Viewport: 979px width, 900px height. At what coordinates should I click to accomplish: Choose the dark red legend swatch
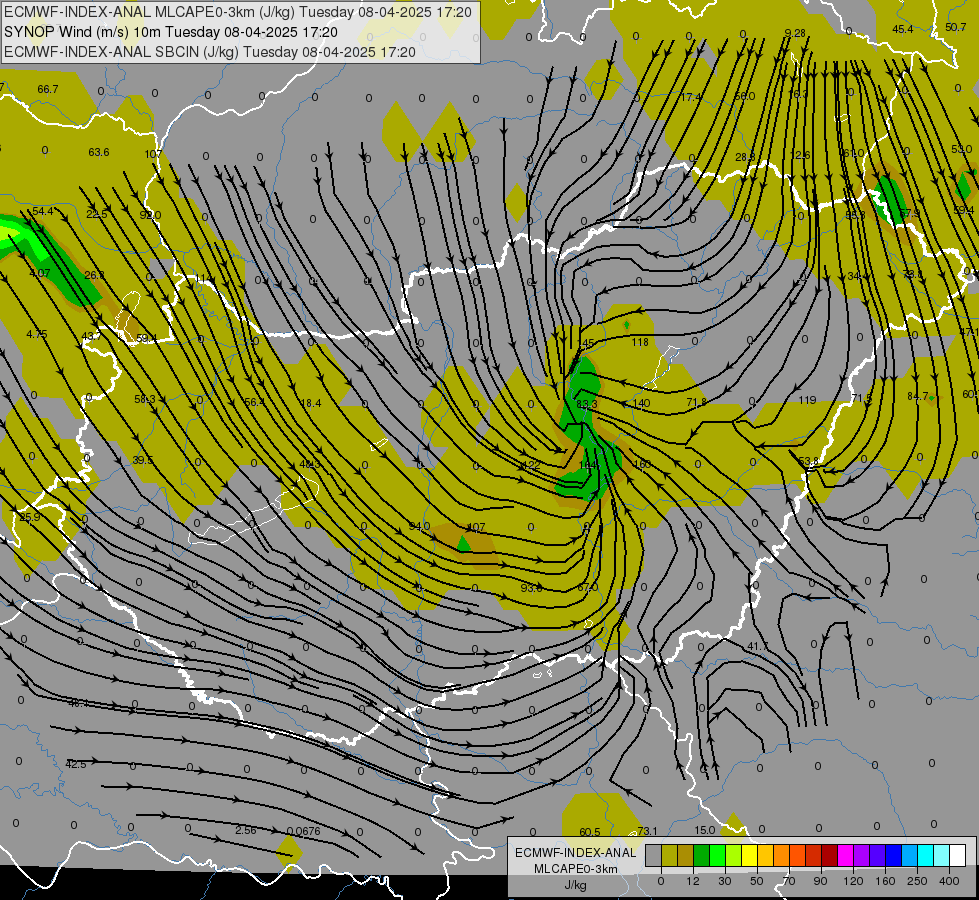(x=830, y=856)
